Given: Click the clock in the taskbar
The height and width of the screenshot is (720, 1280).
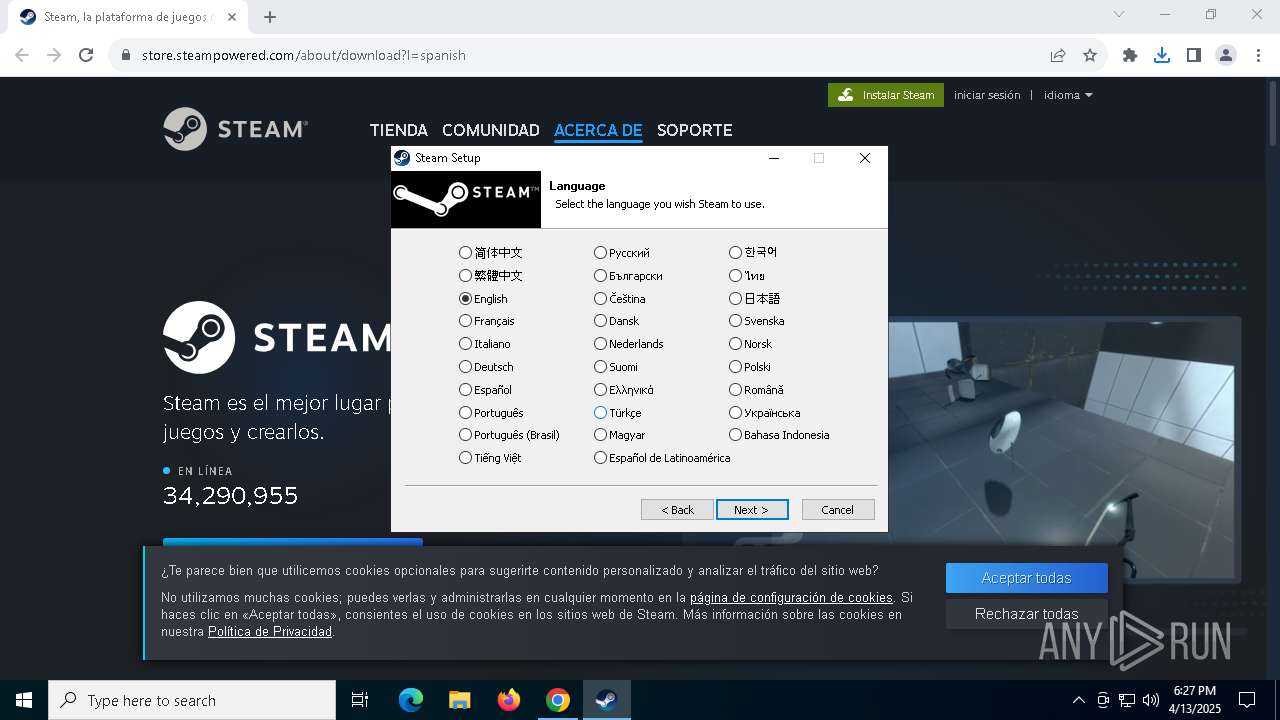Looking at the screenshot, I should click(1195, 700).
